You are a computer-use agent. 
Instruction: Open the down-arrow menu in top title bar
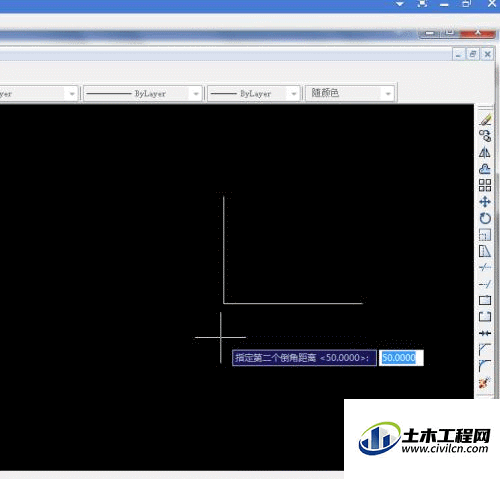pos(400,4)
